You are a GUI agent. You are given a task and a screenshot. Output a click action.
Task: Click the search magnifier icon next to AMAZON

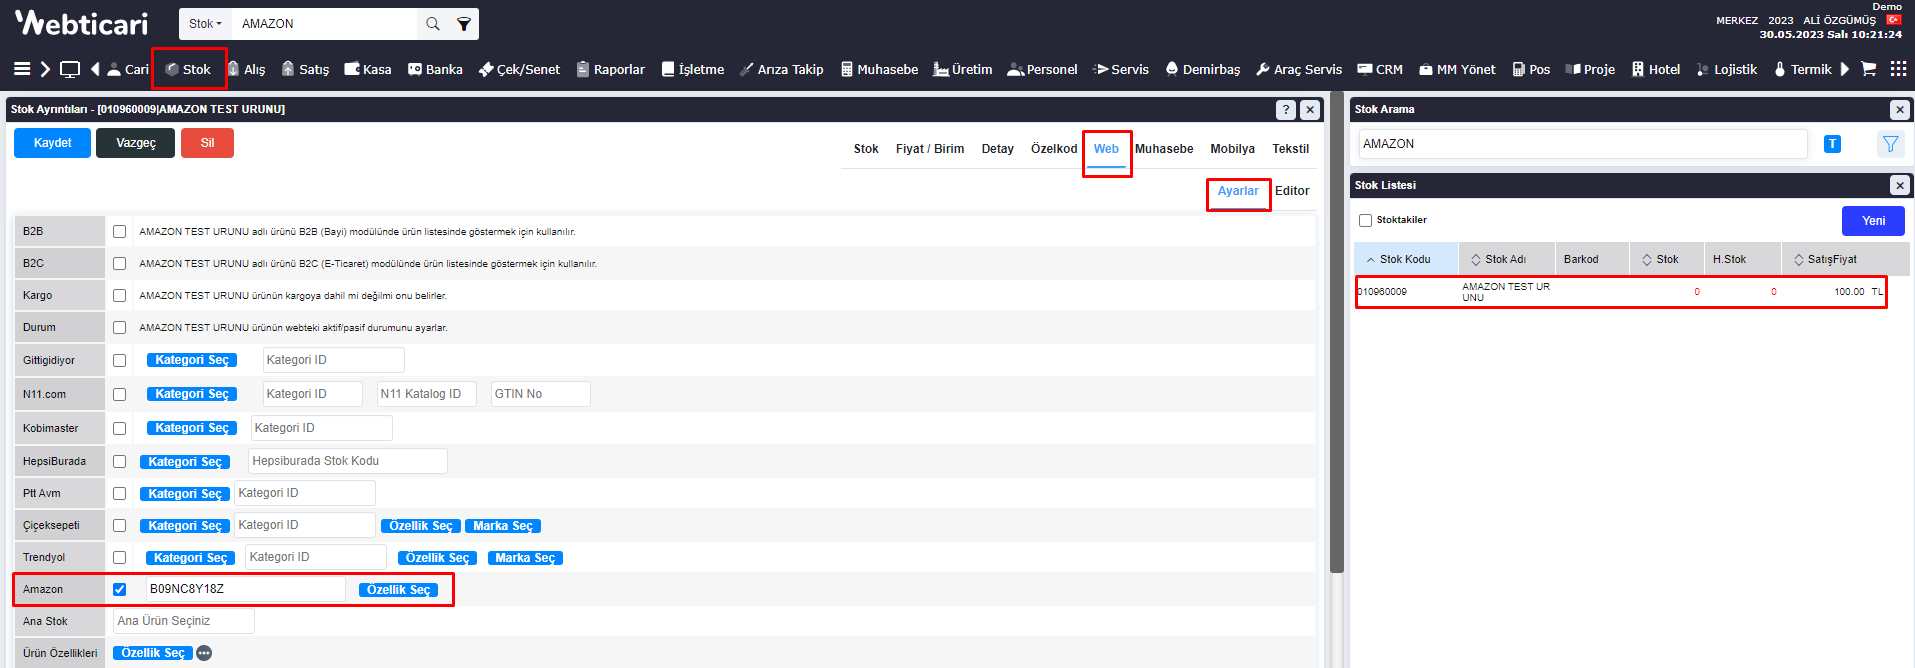click(x=433, y=23)
